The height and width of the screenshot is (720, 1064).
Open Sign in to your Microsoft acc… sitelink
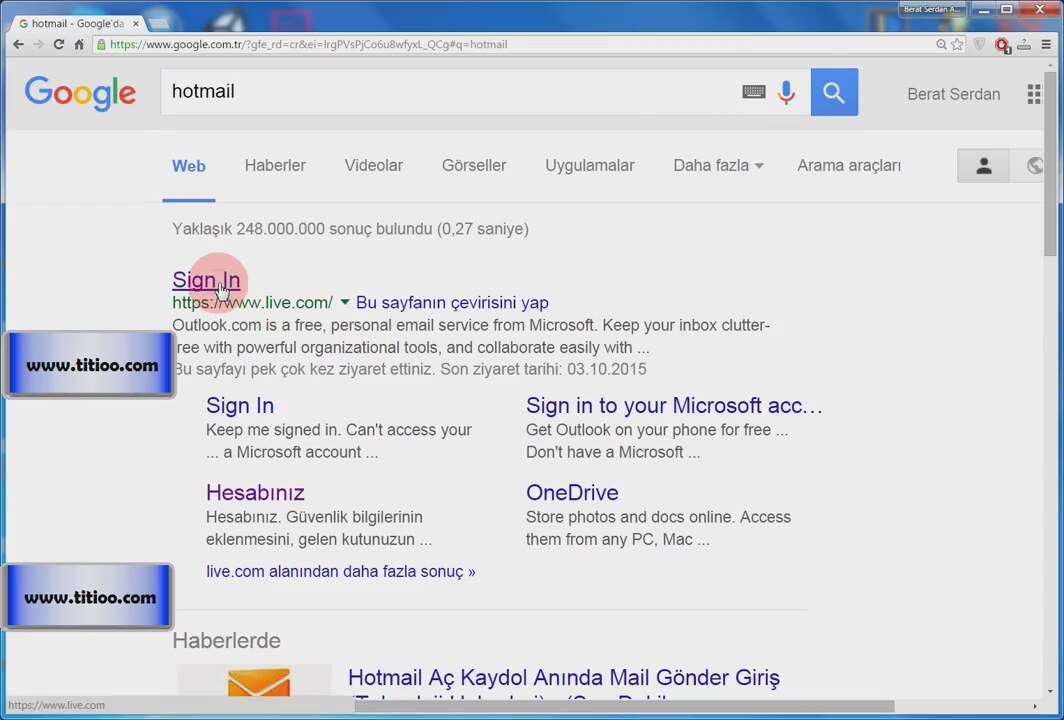point(674,406)
